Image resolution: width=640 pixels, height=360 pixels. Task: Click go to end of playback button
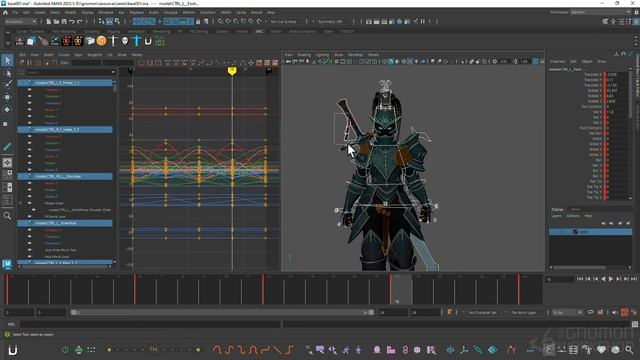click(x=633, y=279)
